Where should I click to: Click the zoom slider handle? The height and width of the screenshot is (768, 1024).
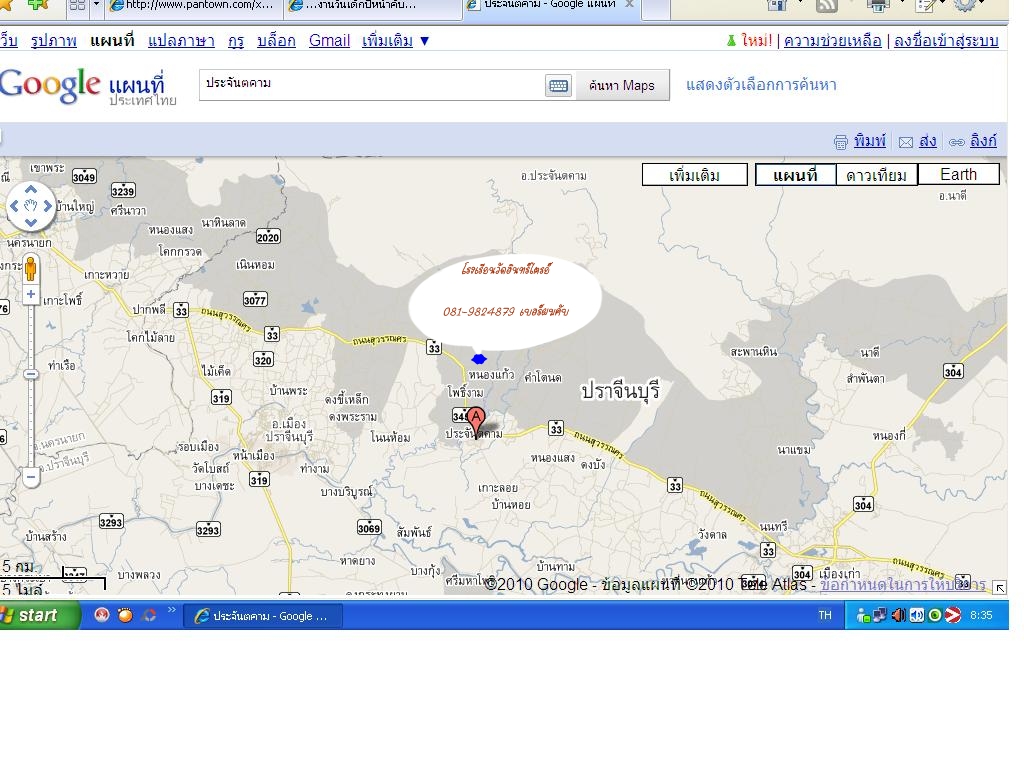point(31,374)
